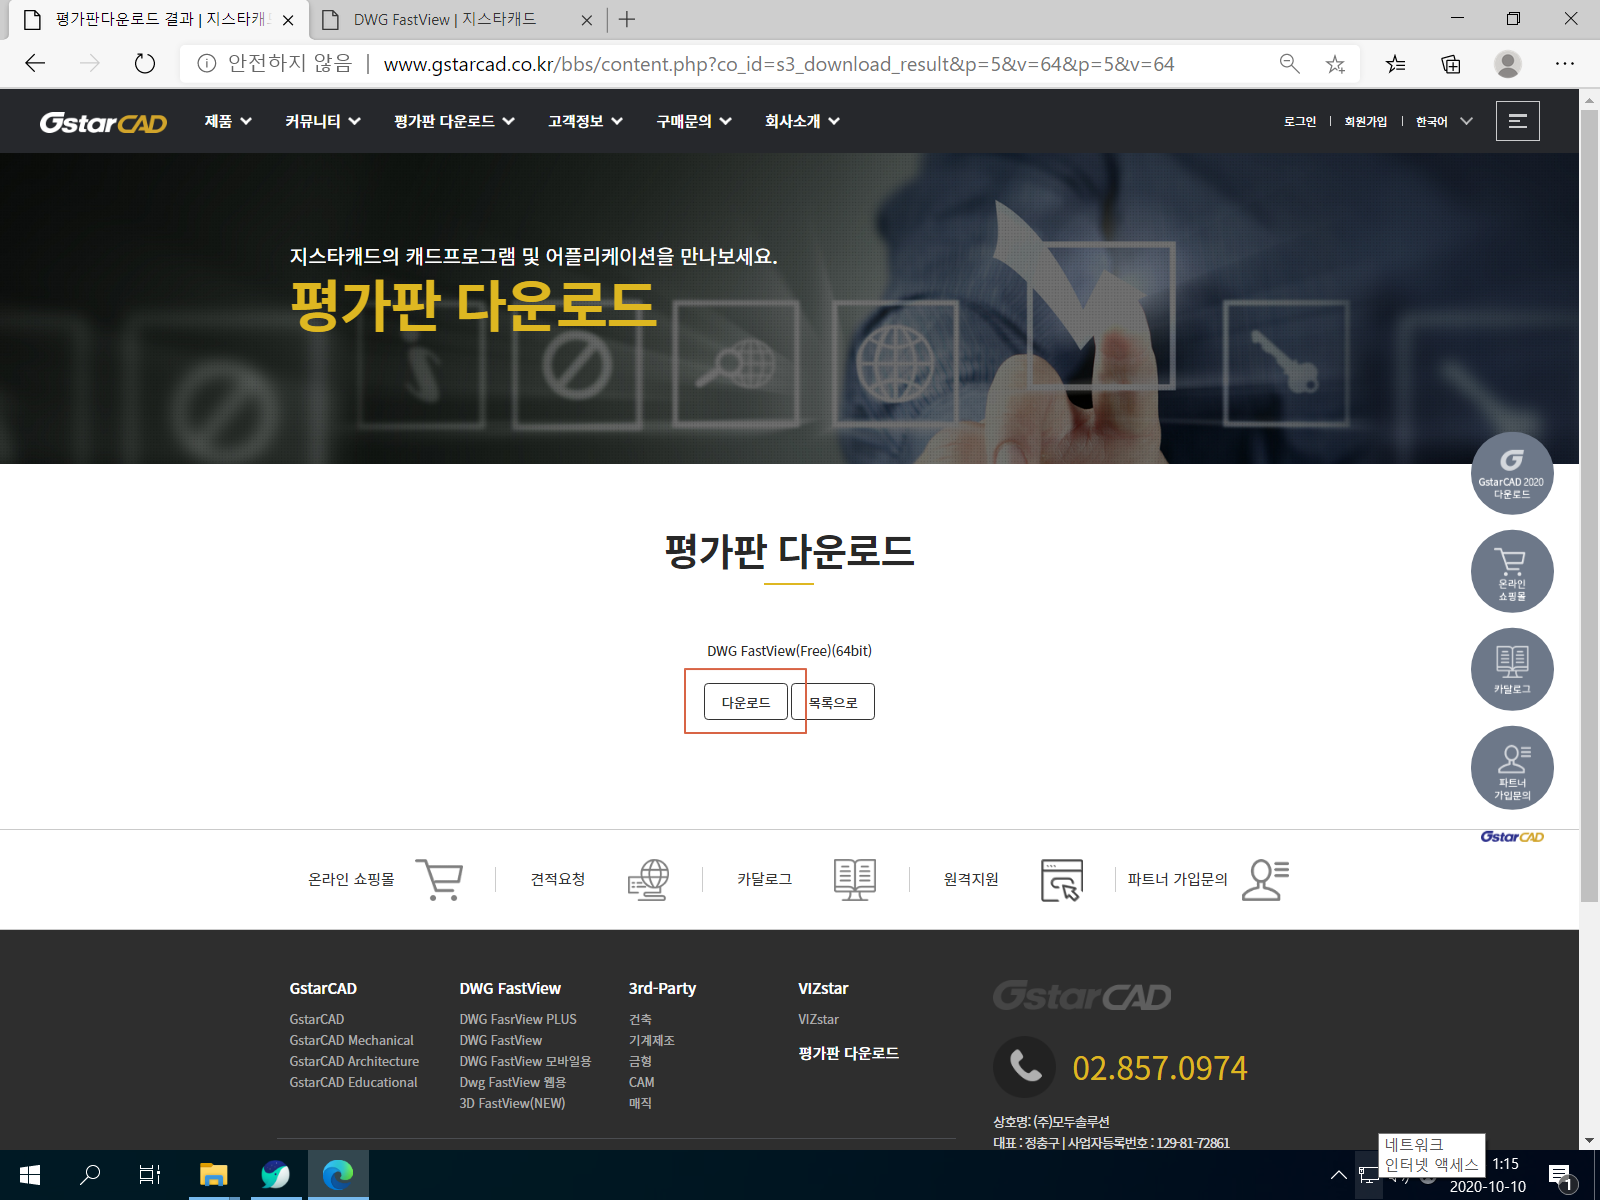Click DWG FasrView PLUS footer link
Viewport: 1600px width, 1200px height.
[x=518, y=1019]
